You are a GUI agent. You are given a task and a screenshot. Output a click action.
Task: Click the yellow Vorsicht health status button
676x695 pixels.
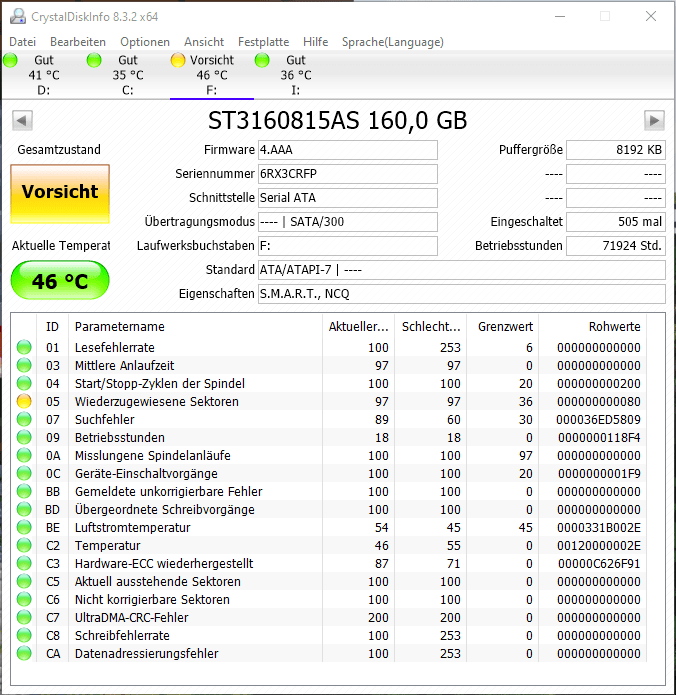point(60,194)
